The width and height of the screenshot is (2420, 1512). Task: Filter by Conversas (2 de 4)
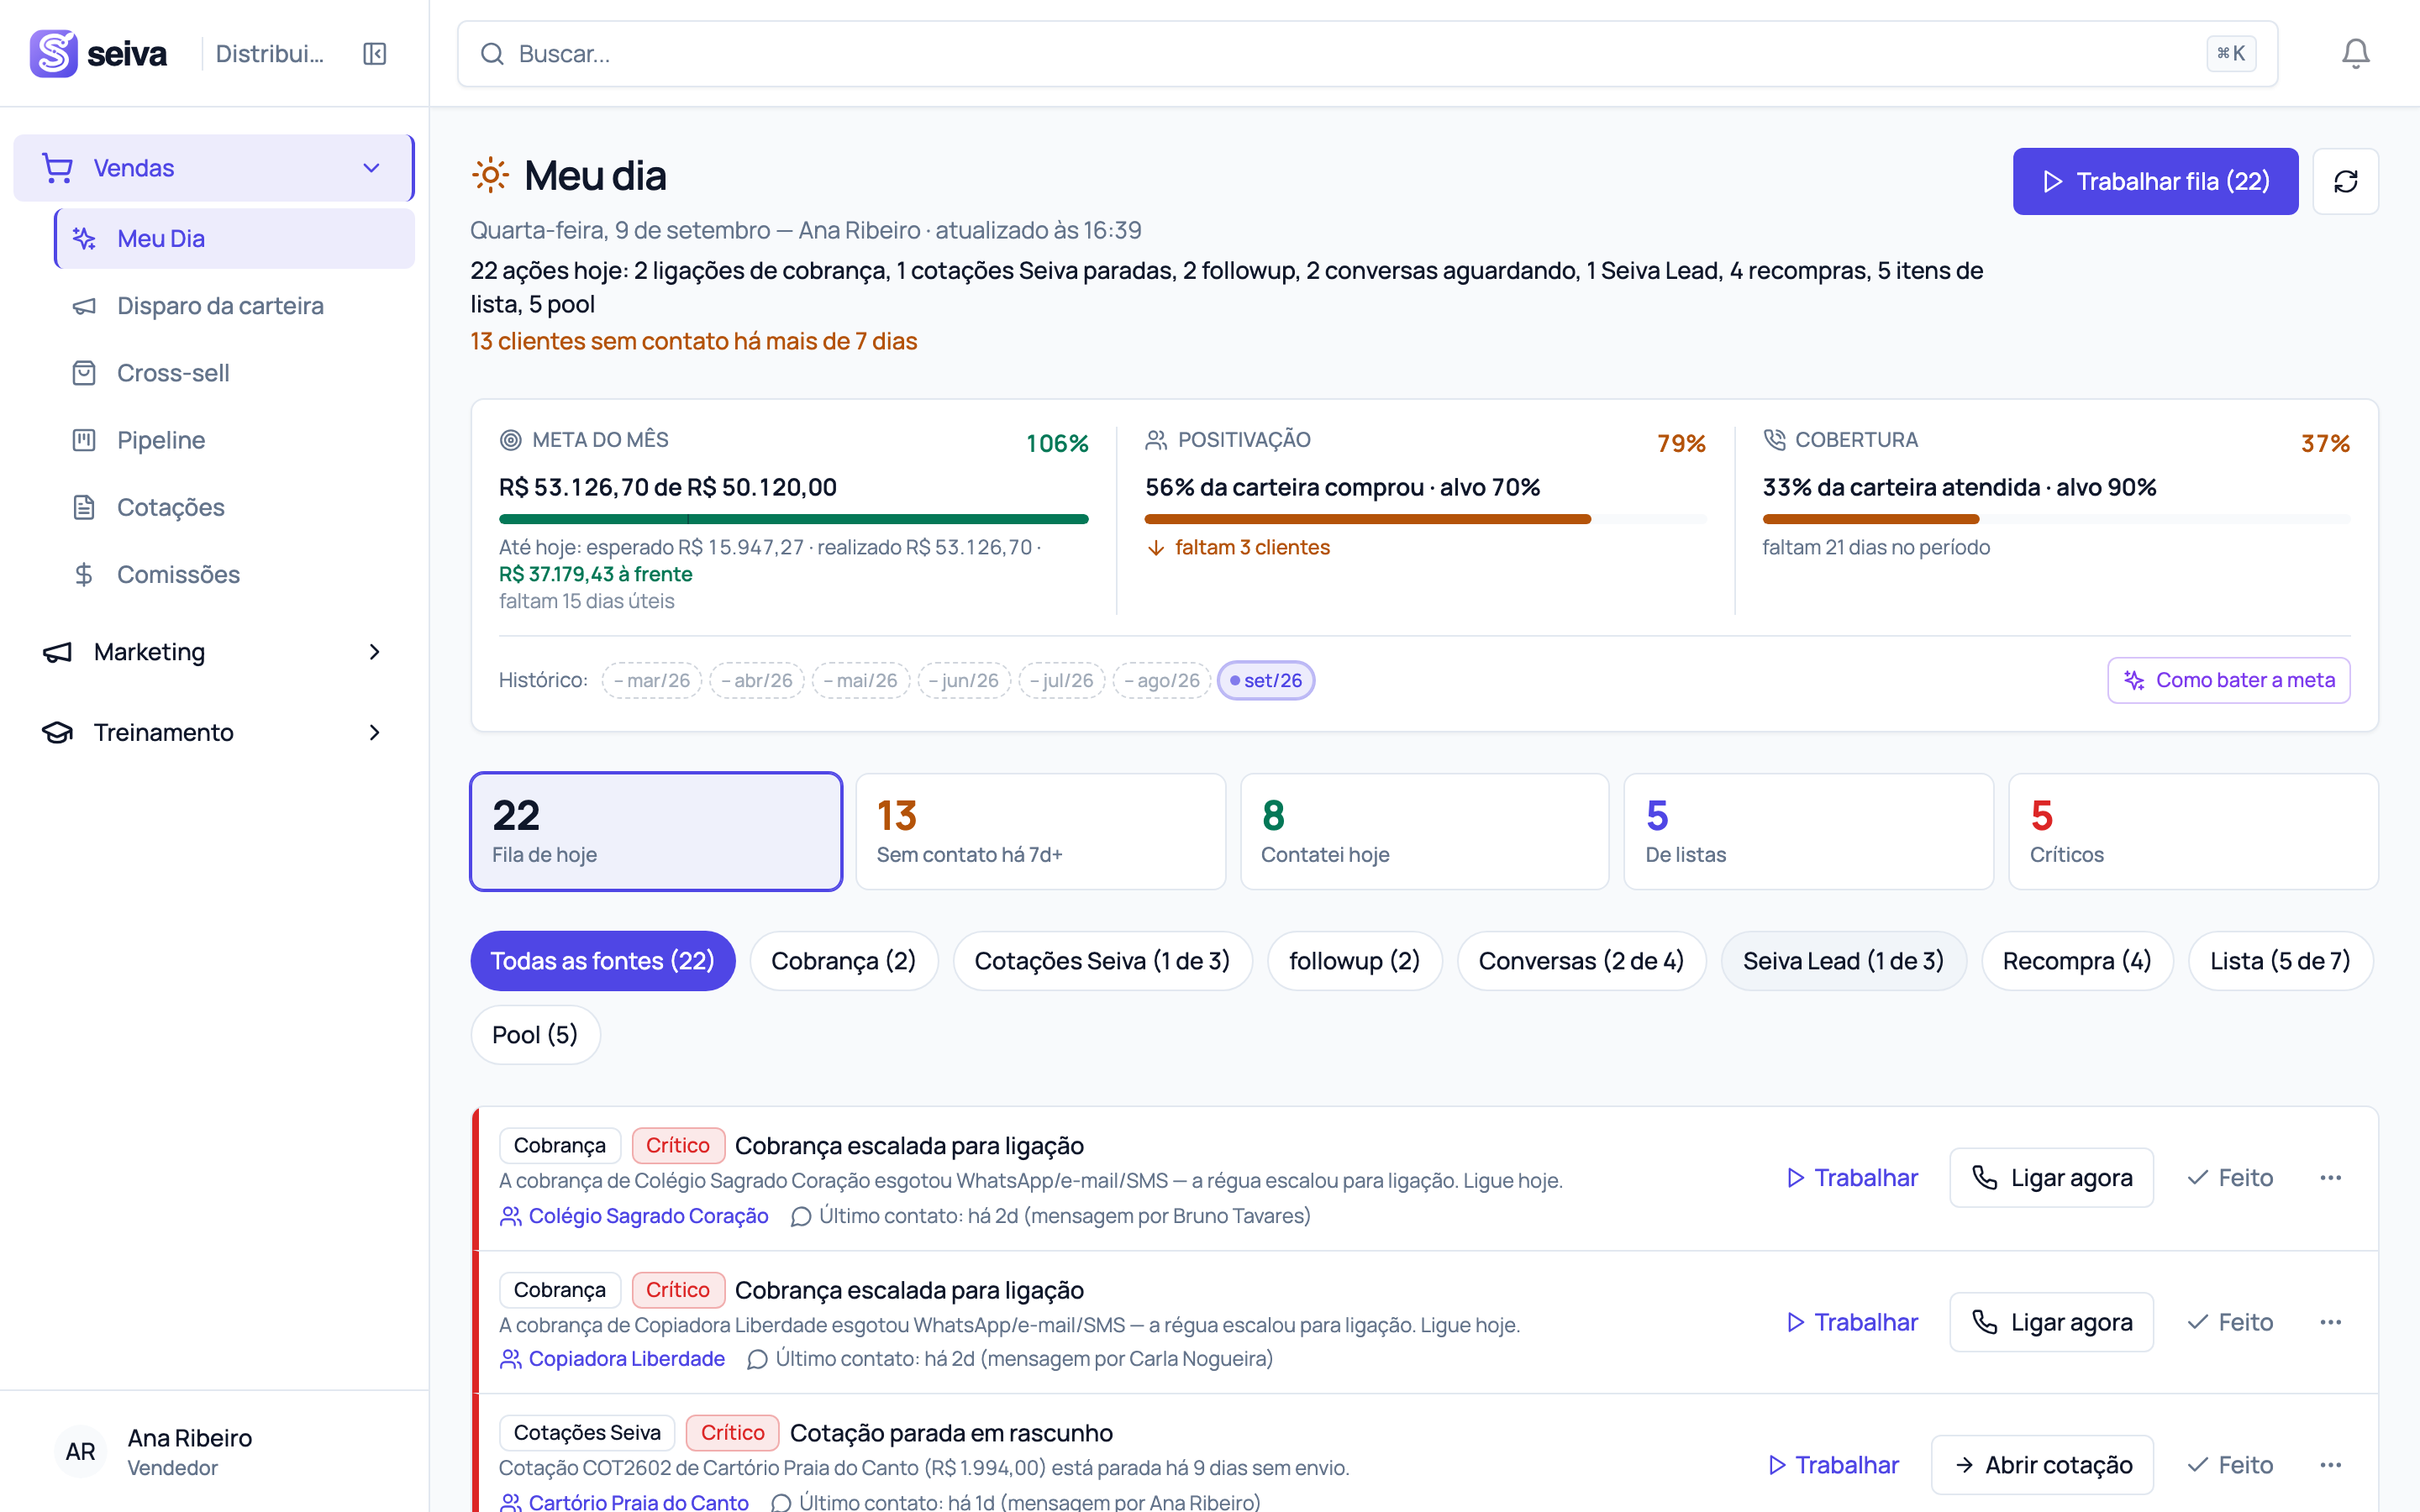coord(1581,961)
